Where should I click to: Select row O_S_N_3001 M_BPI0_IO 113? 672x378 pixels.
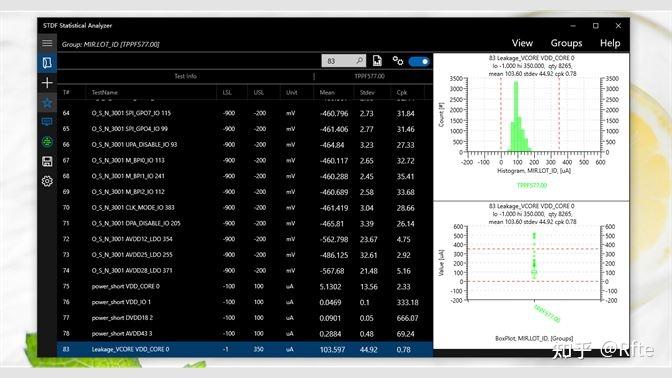[x=245, y=161]
